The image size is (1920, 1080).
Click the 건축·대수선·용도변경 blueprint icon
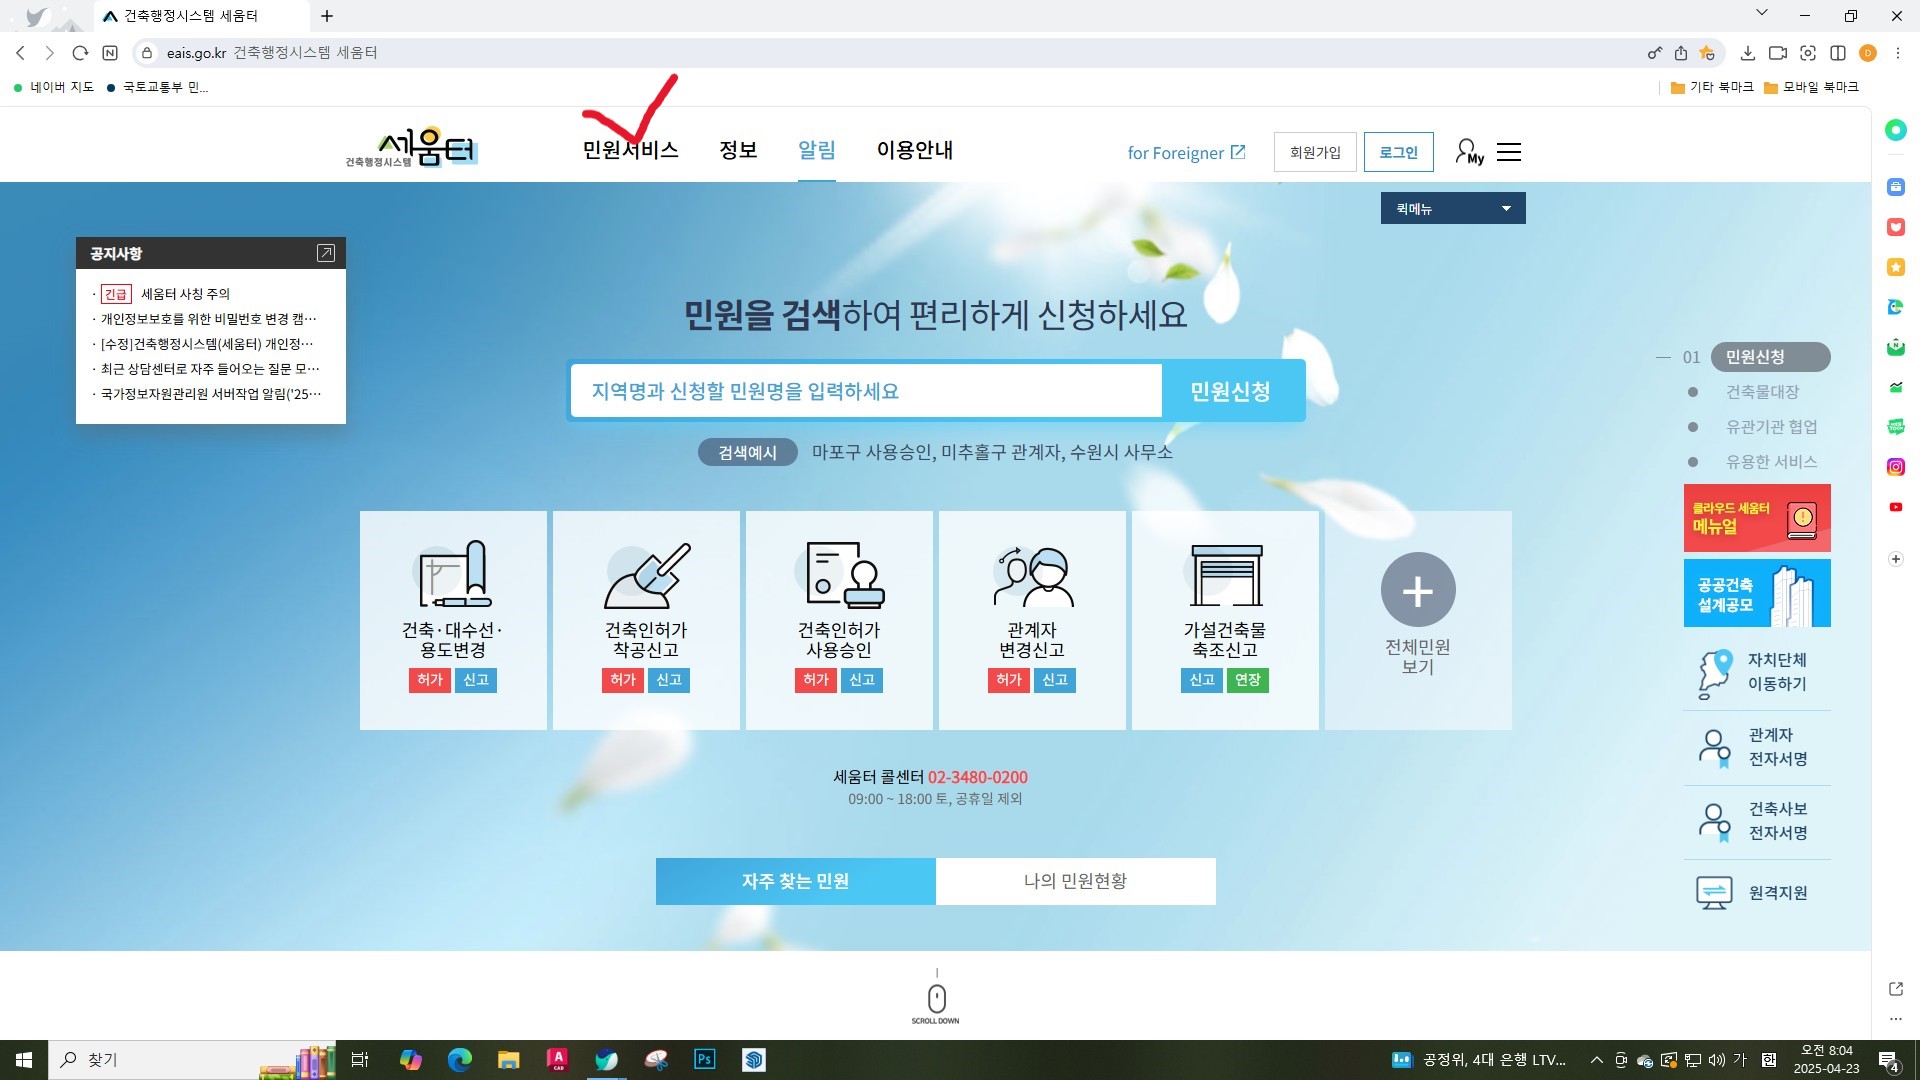453,575
